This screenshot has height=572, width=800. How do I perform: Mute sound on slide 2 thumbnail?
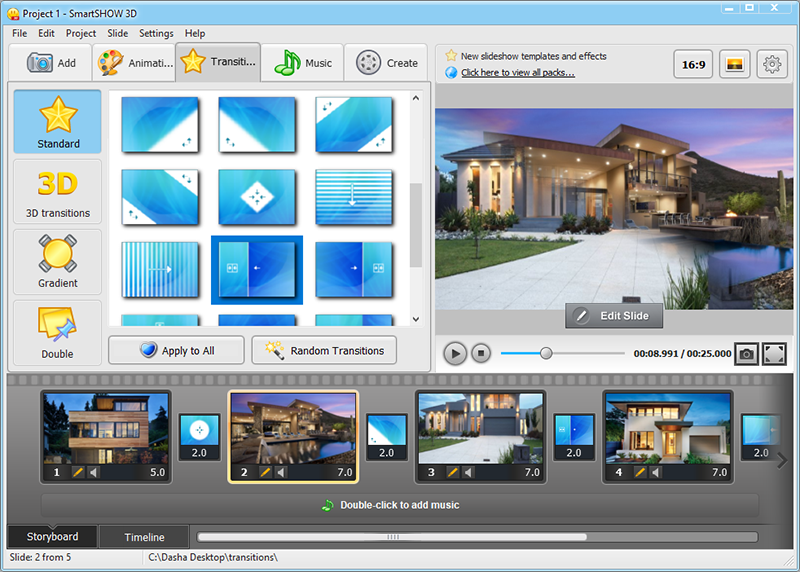click(281, 472)
